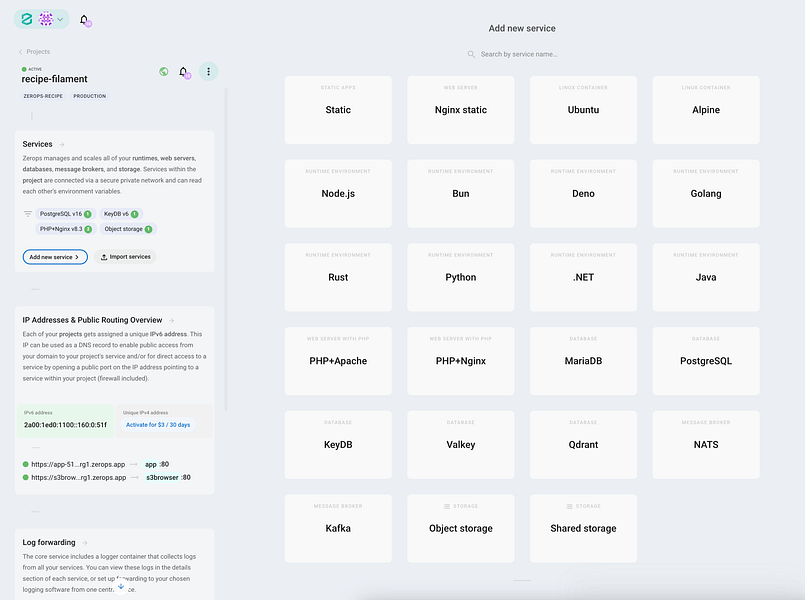Click the organization avatar in the top bar
The height and width of the screenshot is (600, 805).
tap(45, 19)
